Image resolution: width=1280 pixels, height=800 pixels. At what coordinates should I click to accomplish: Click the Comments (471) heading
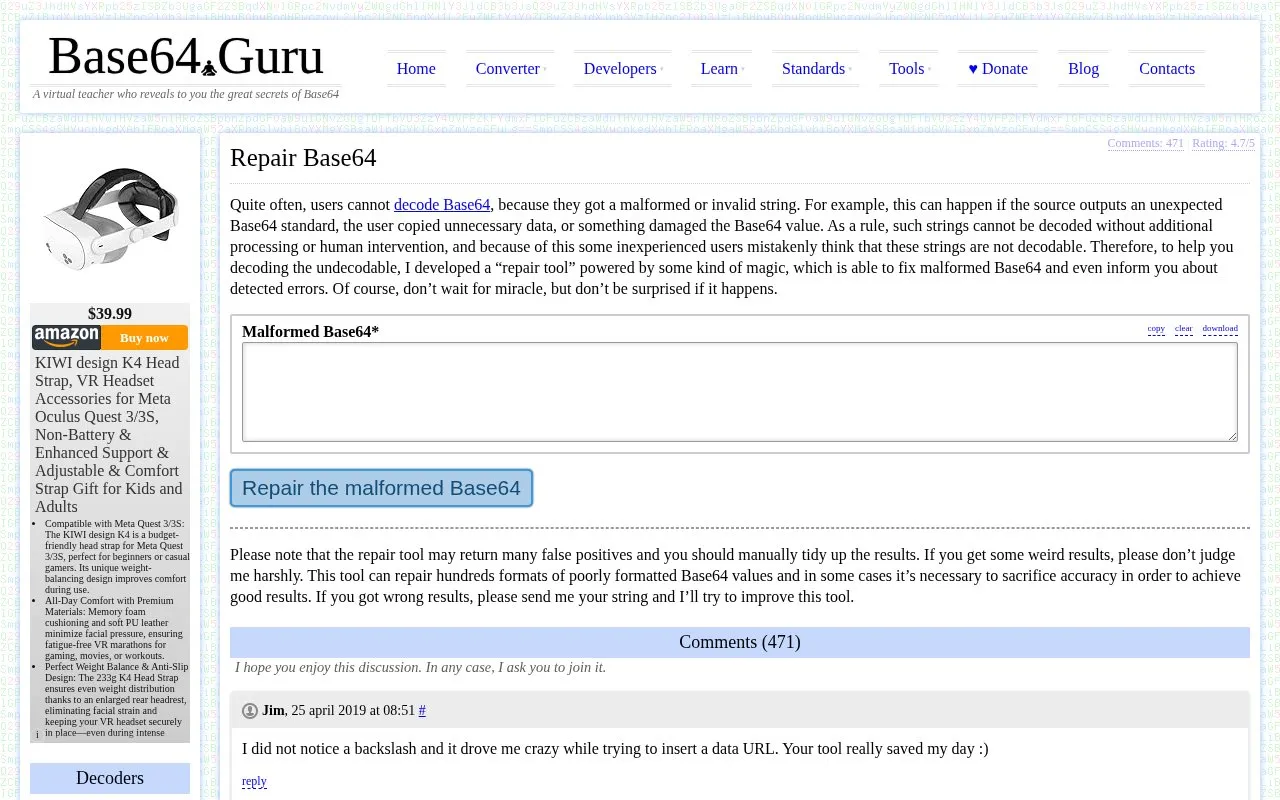point(740,642)
